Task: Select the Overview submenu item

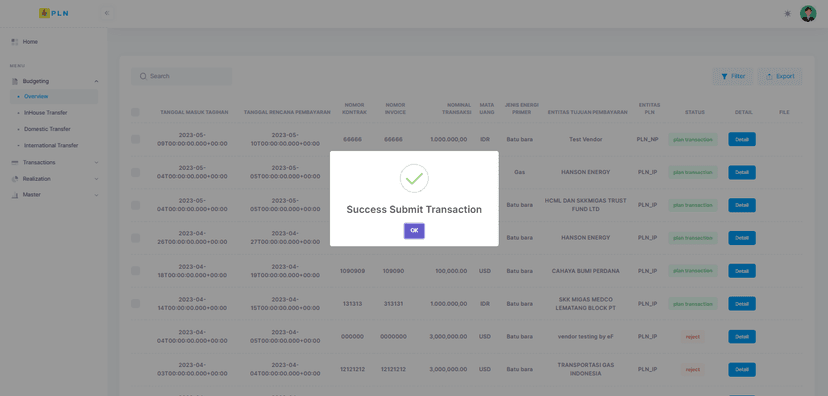Action: coord(54,97)
